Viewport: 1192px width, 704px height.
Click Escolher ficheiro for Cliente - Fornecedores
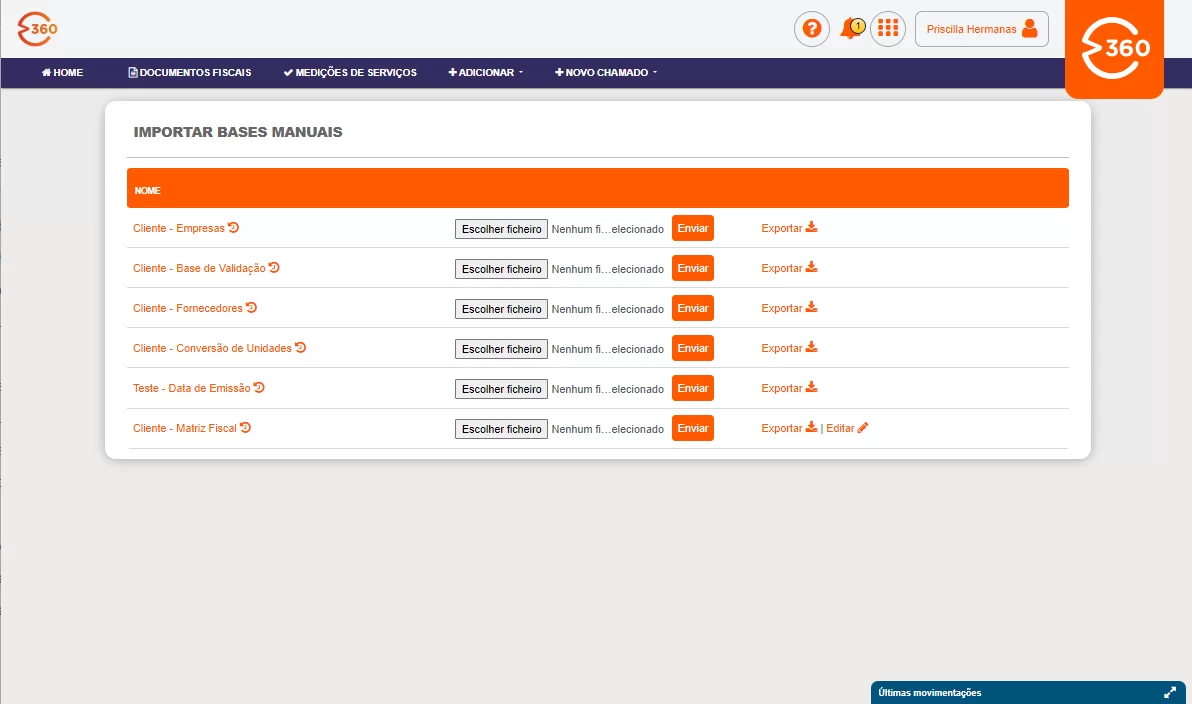click(x=501, y=309)
